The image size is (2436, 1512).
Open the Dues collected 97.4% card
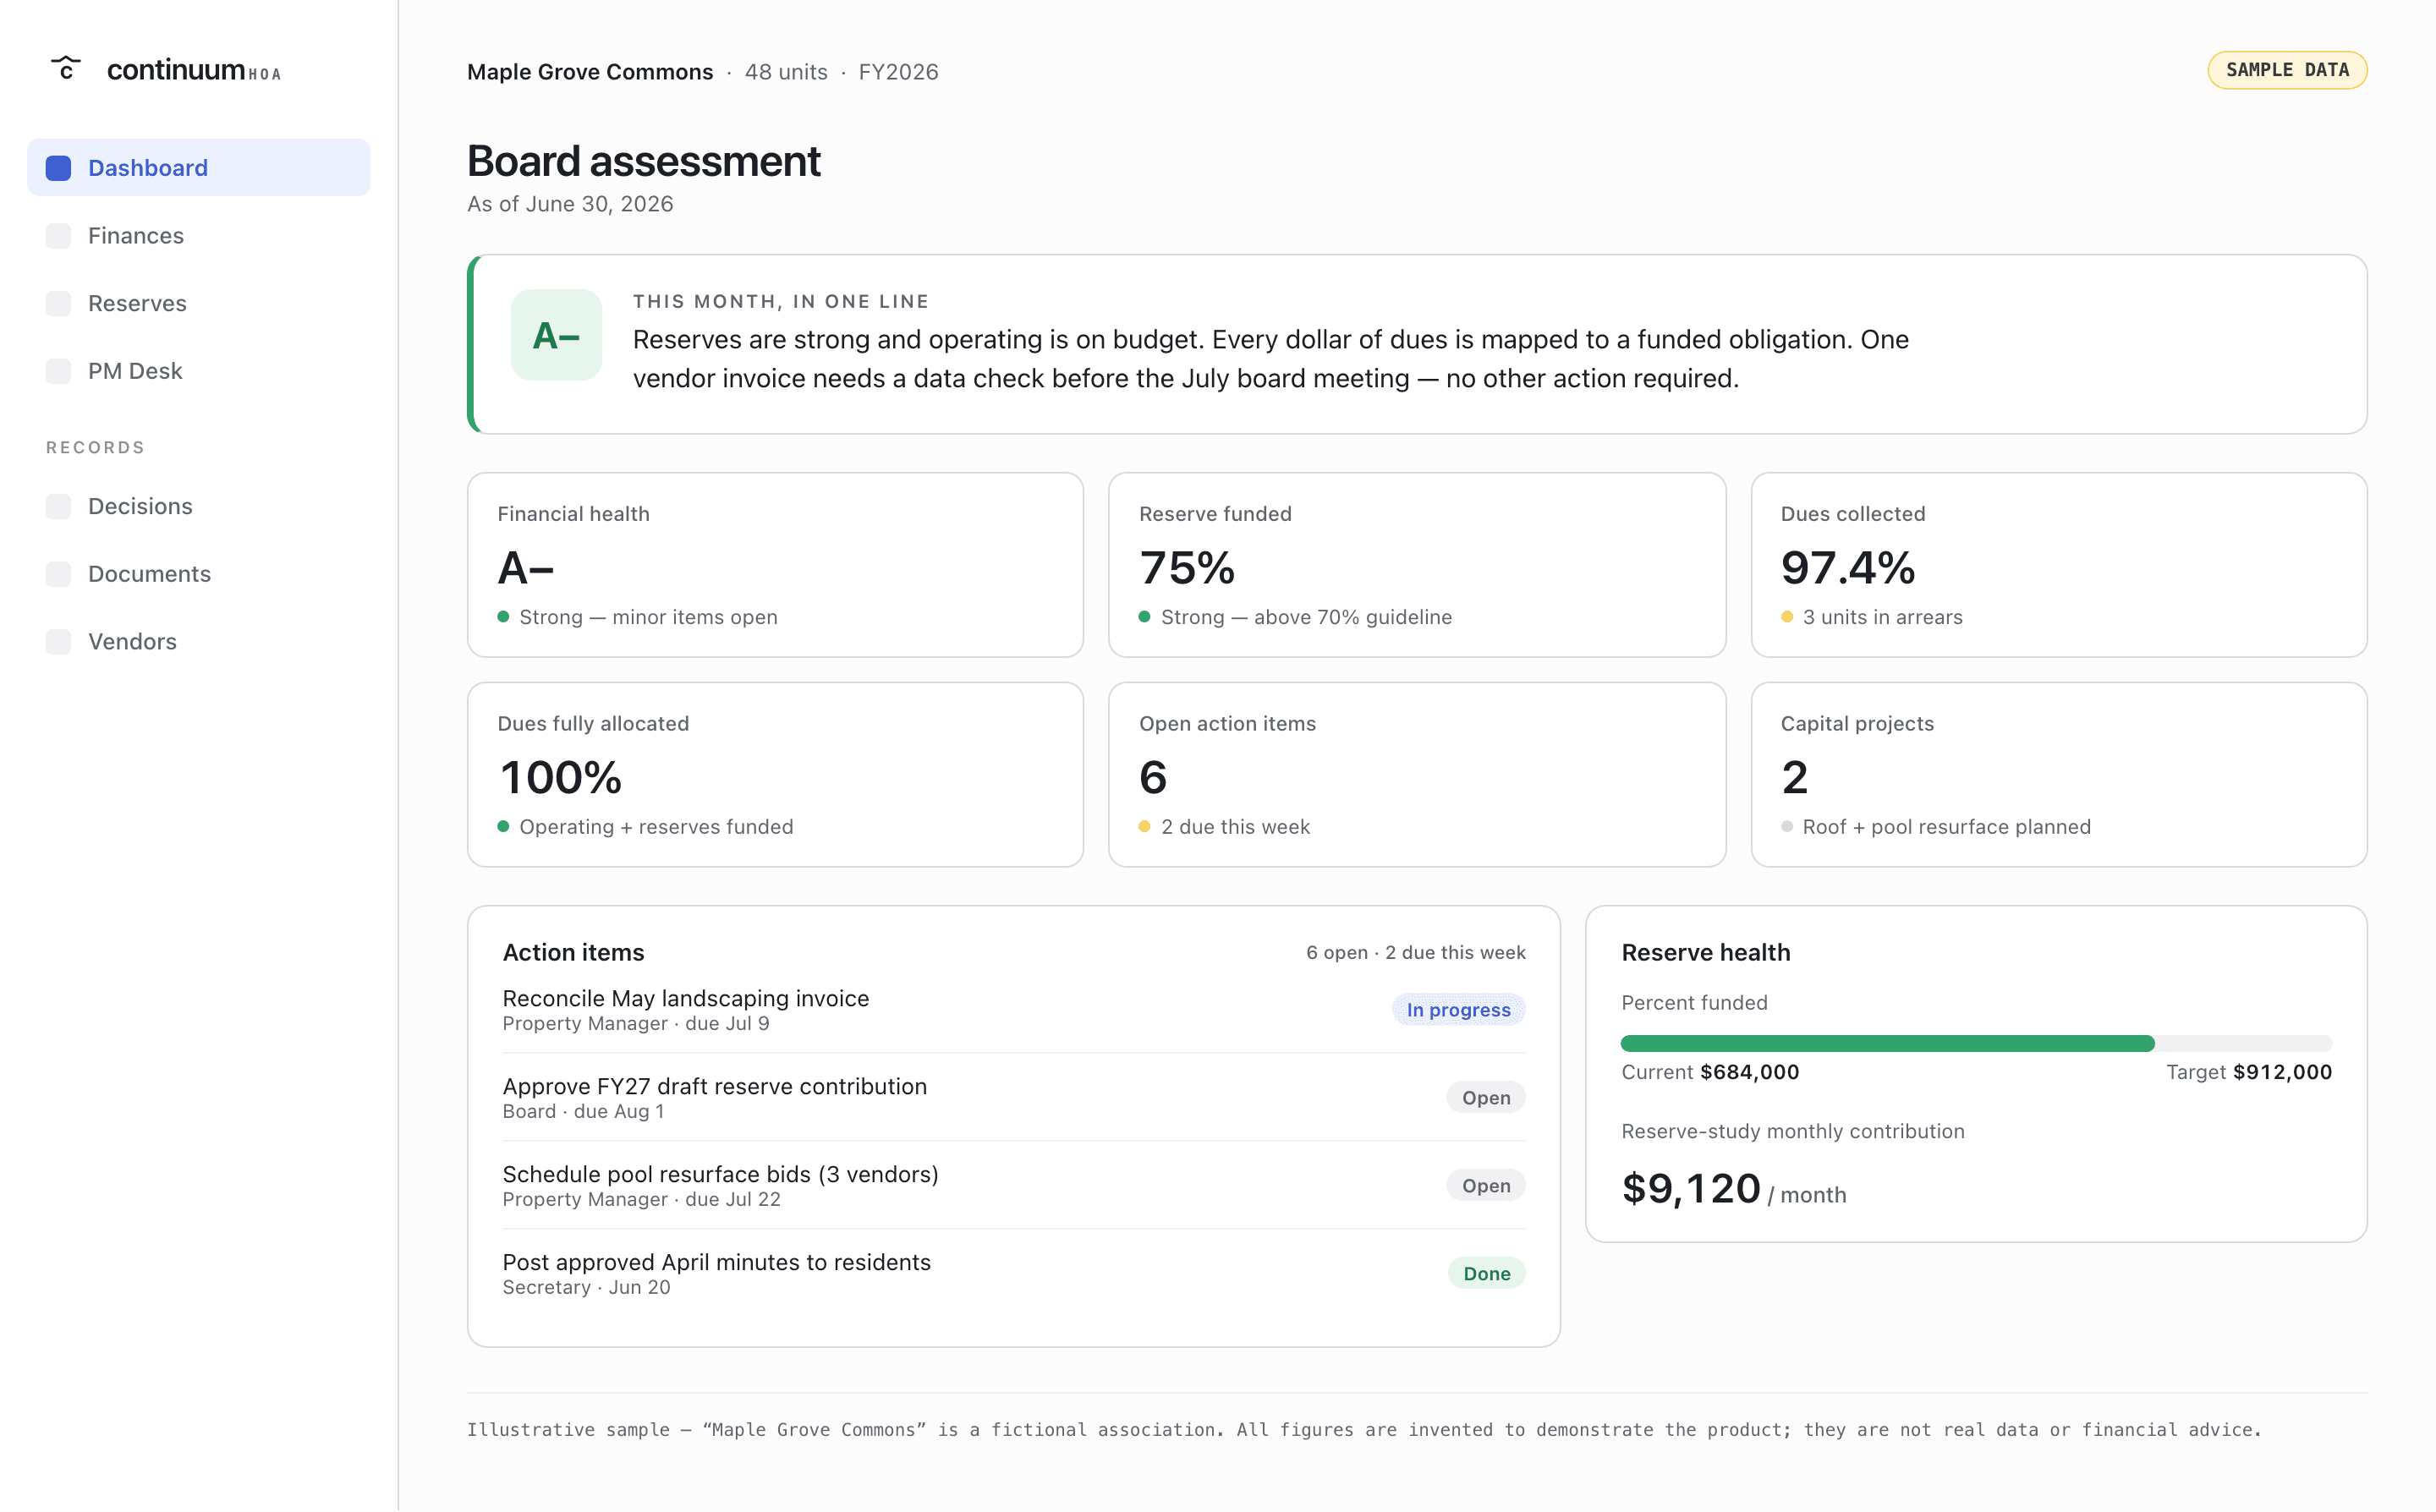2059,565
